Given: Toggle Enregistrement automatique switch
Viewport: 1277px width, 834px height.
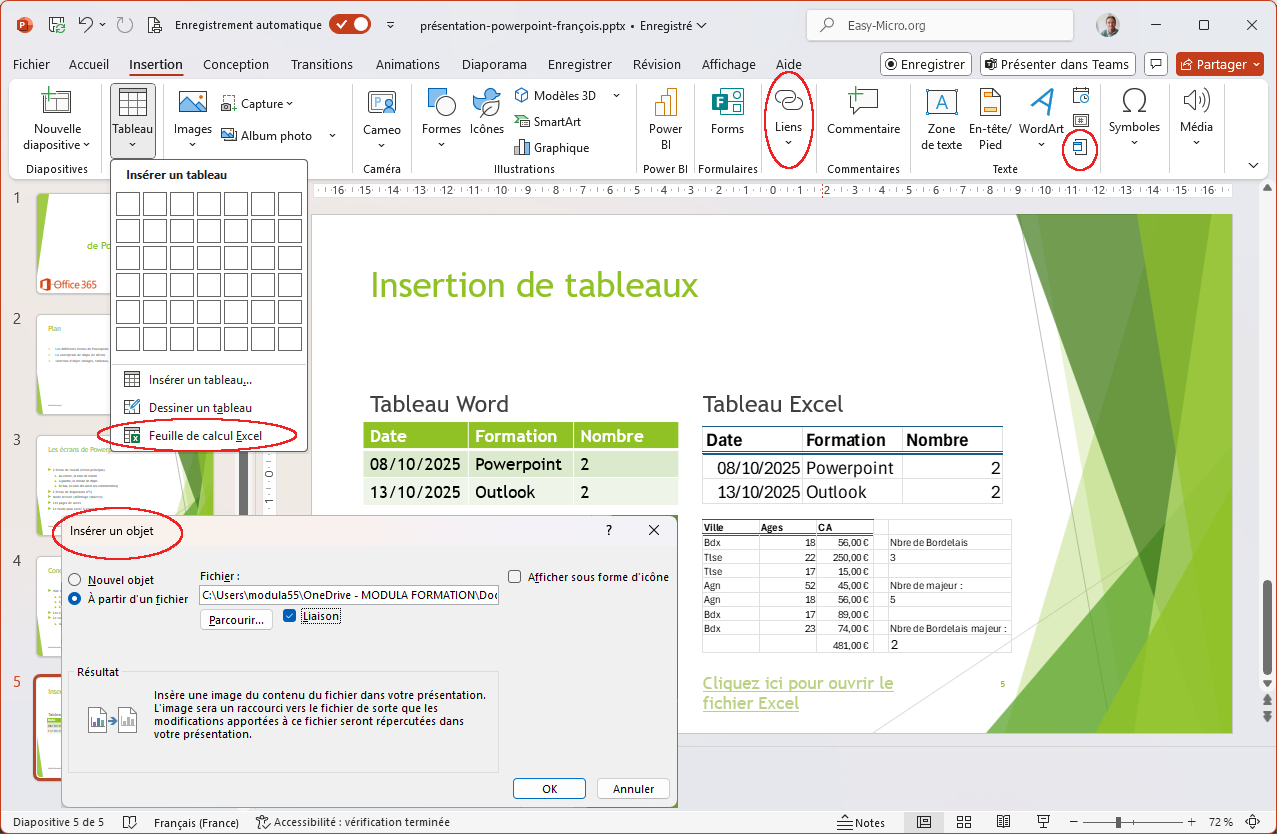Looking at the screenshot, I should tap(350, 25).
